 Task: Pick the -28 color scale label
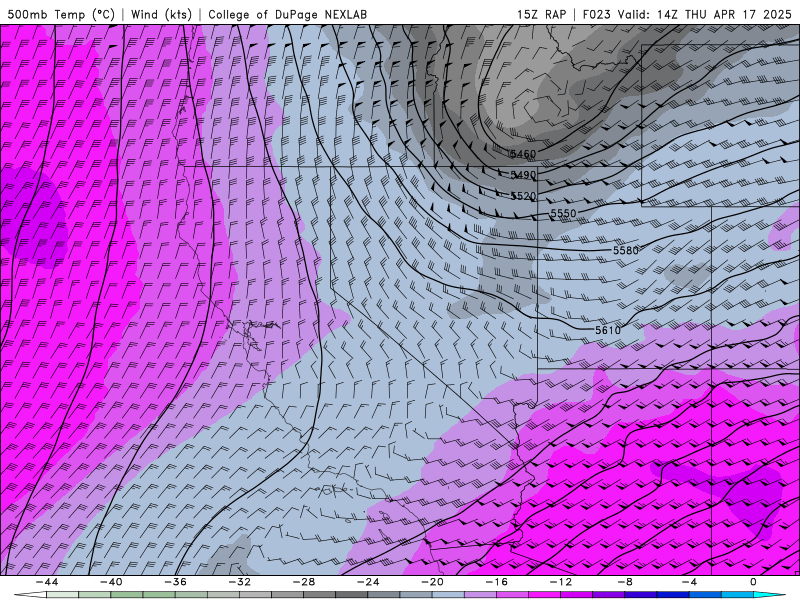pyautogui.click(x=304, y=582)
